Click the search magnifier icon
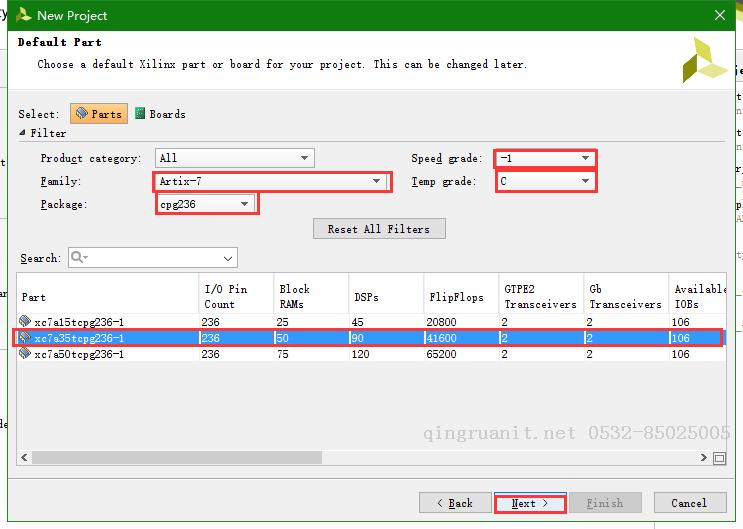Screen dimensions: 743x529 pos(79,258)
